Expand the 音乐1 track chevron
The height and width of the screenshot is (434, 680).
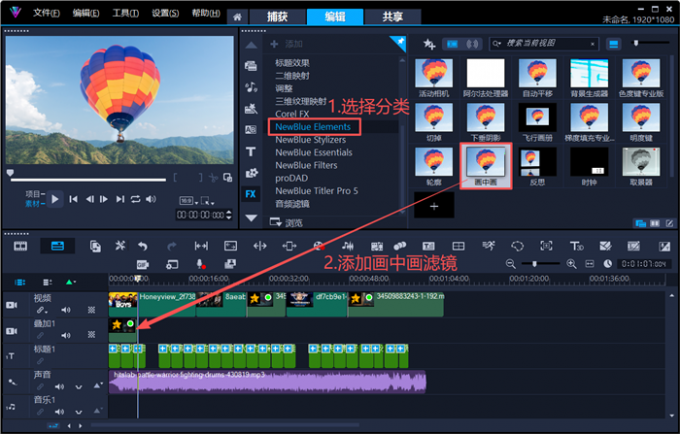(x=78, y=412)
